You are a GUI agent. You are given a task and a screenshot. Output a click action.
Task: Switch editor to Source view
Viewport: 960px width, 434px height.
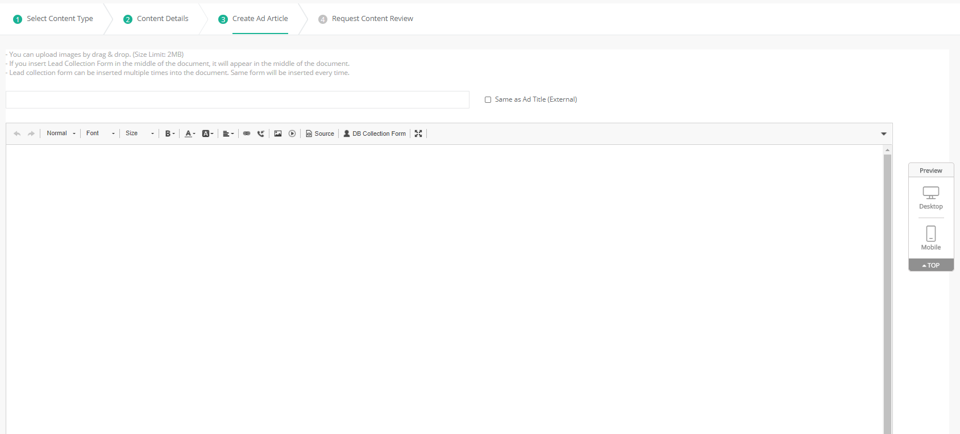[320, 133]
